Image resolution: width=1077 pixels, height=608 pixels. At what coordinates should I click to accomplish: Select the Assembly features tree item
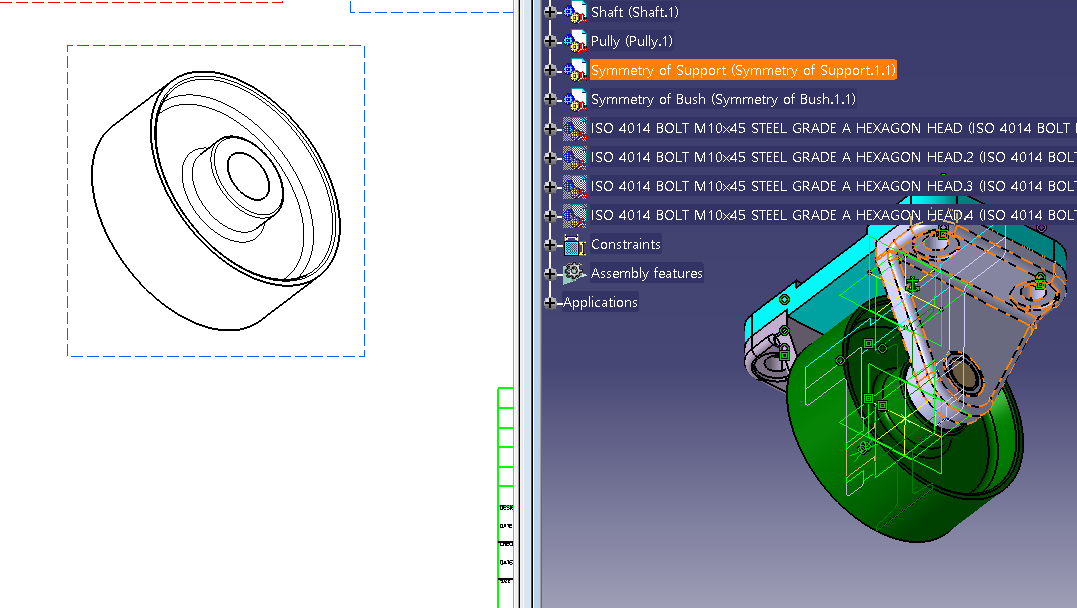[x=646, y=273]
